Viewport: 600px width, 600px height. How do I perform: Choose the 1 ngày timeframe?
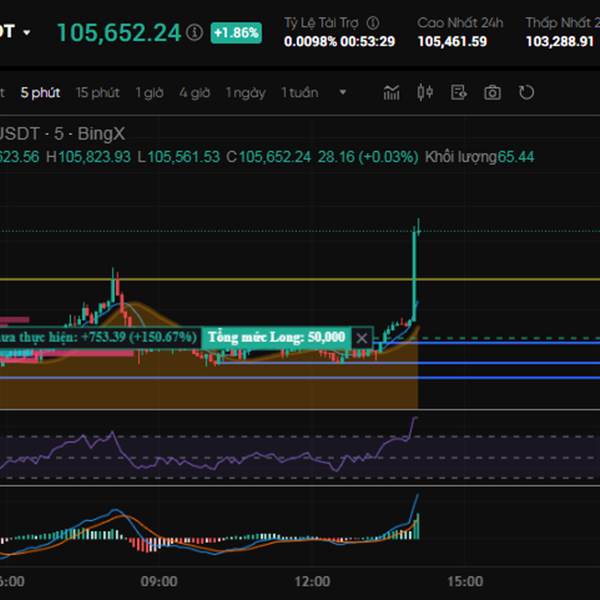245,92
